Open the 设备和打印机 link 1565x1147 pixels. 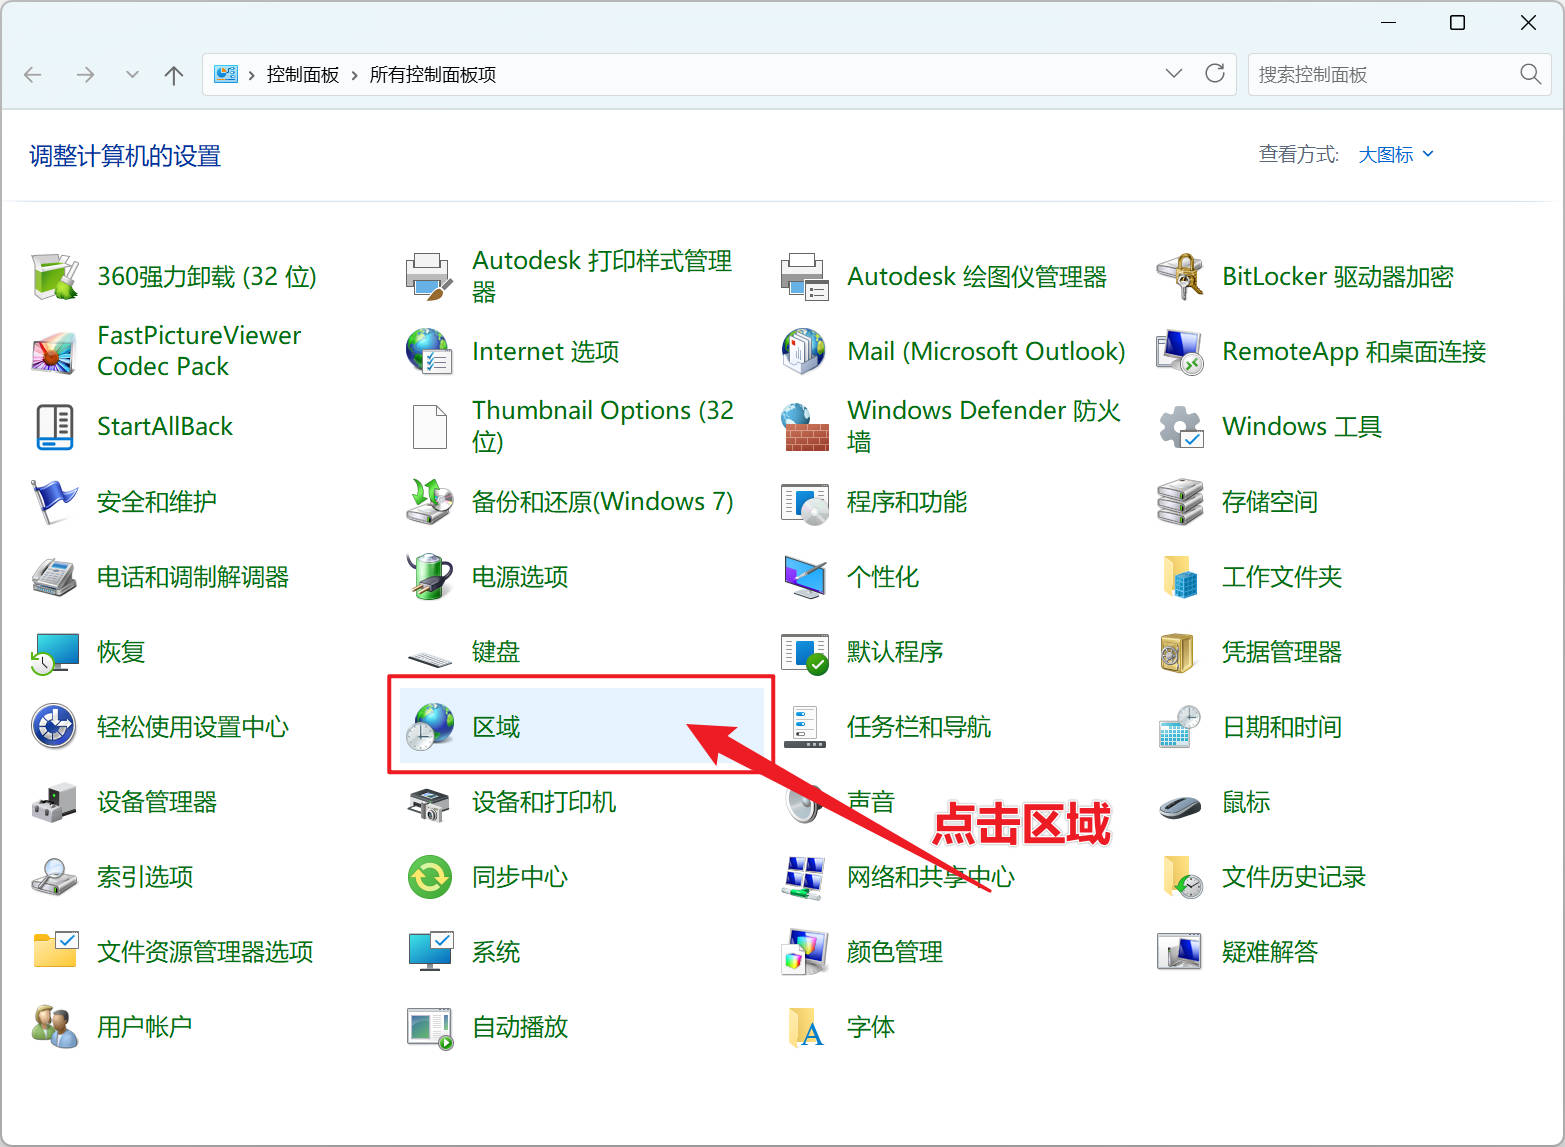(544, 802)
